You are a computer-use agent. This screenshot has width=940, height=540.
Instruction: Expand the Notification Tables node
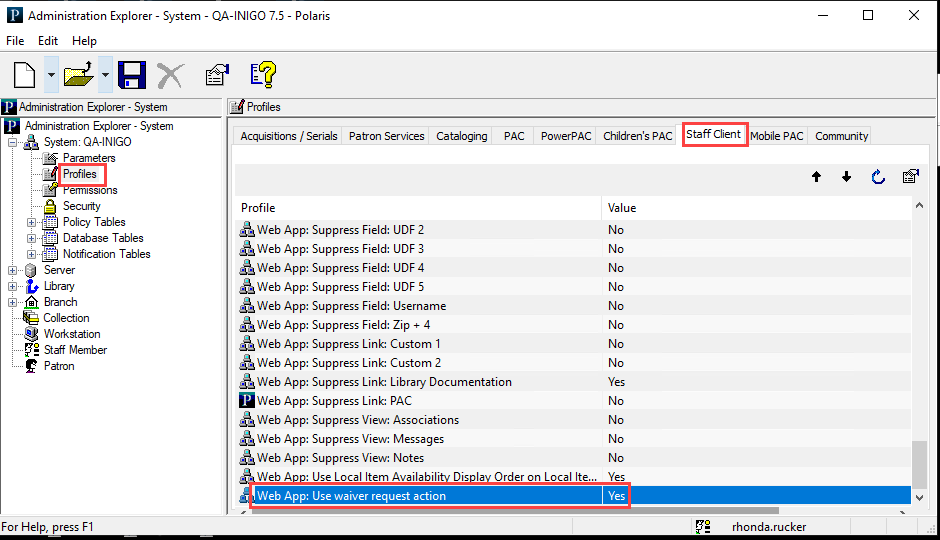[31, 254]
